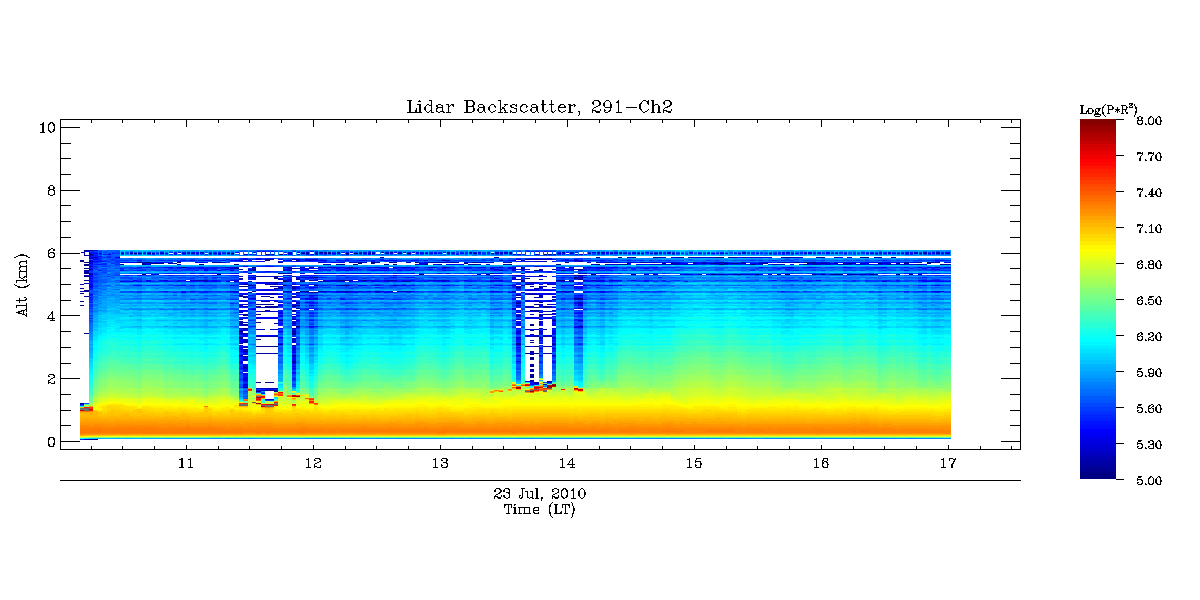Viewport: 1200px width, 600px height.
Task: Click the time axis tick label 16
Action: click(x=821, y=463)
